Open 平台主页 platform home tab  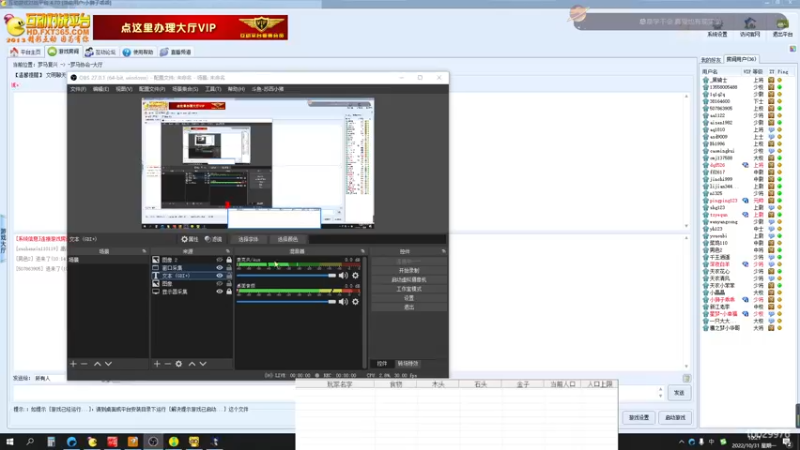click(26, 52)
